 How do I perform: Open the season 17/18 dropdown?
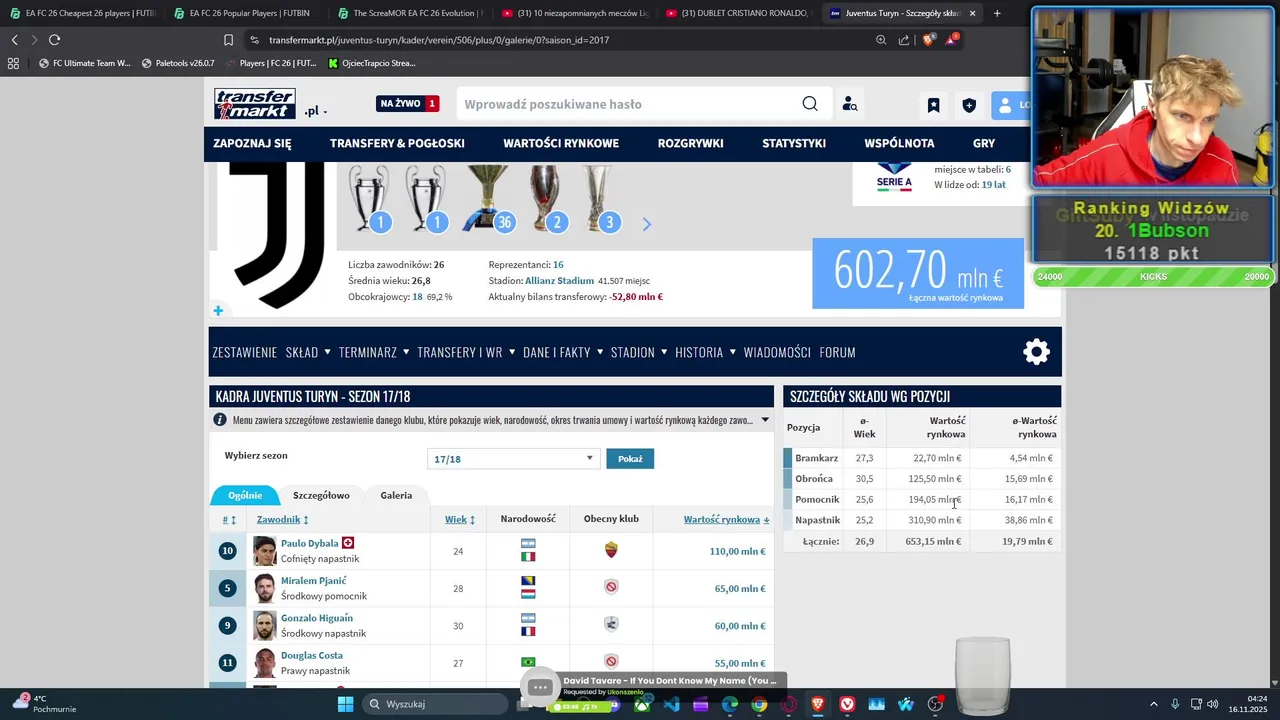click(513, 459)
